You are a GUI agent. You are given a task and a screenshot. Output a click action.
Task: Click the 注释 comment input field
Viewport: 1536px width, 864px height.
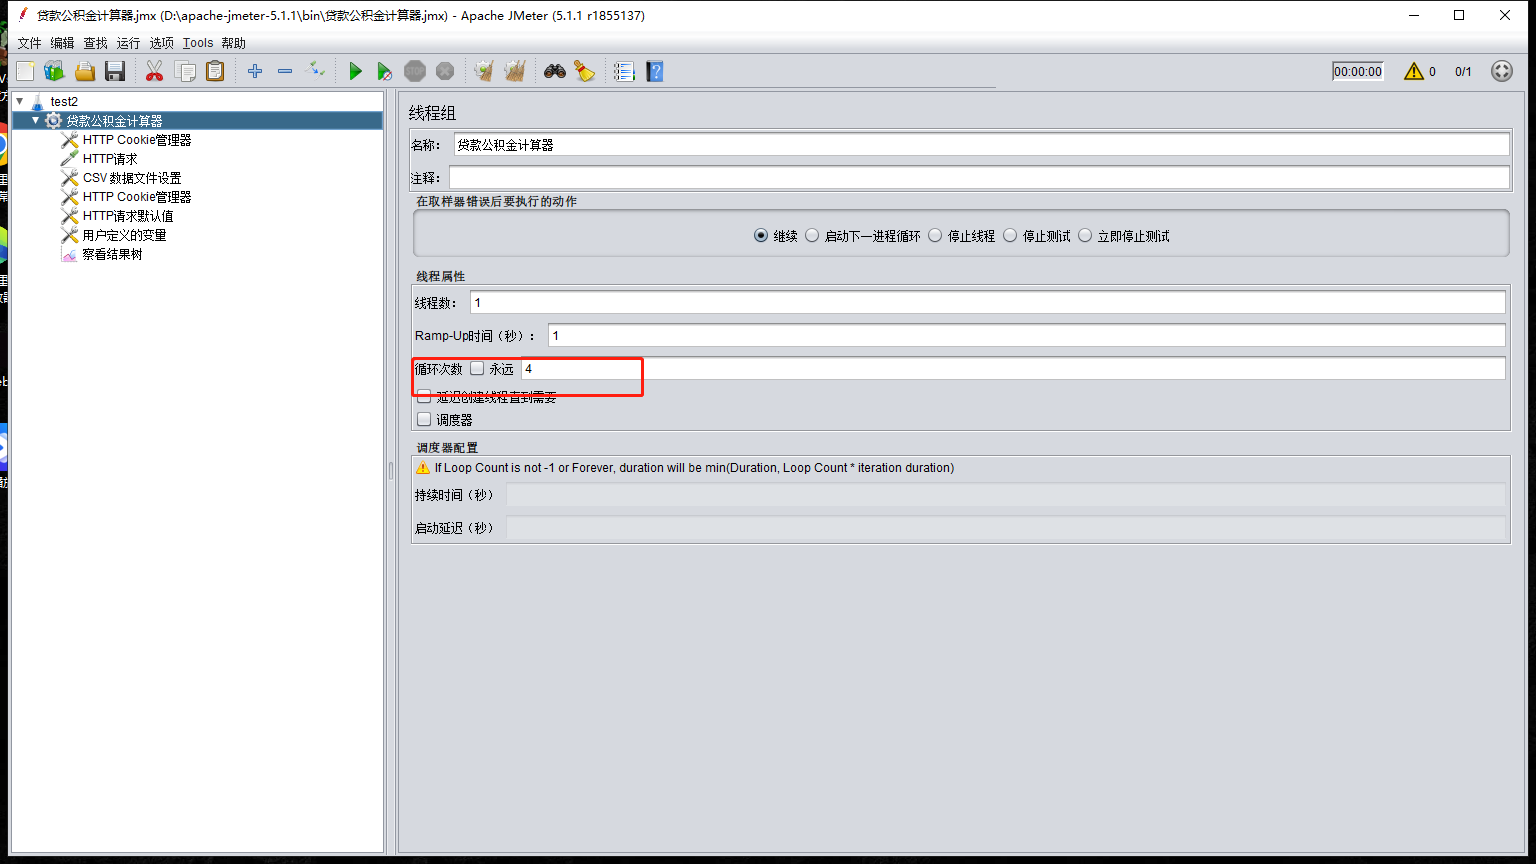tap(979, 177)
